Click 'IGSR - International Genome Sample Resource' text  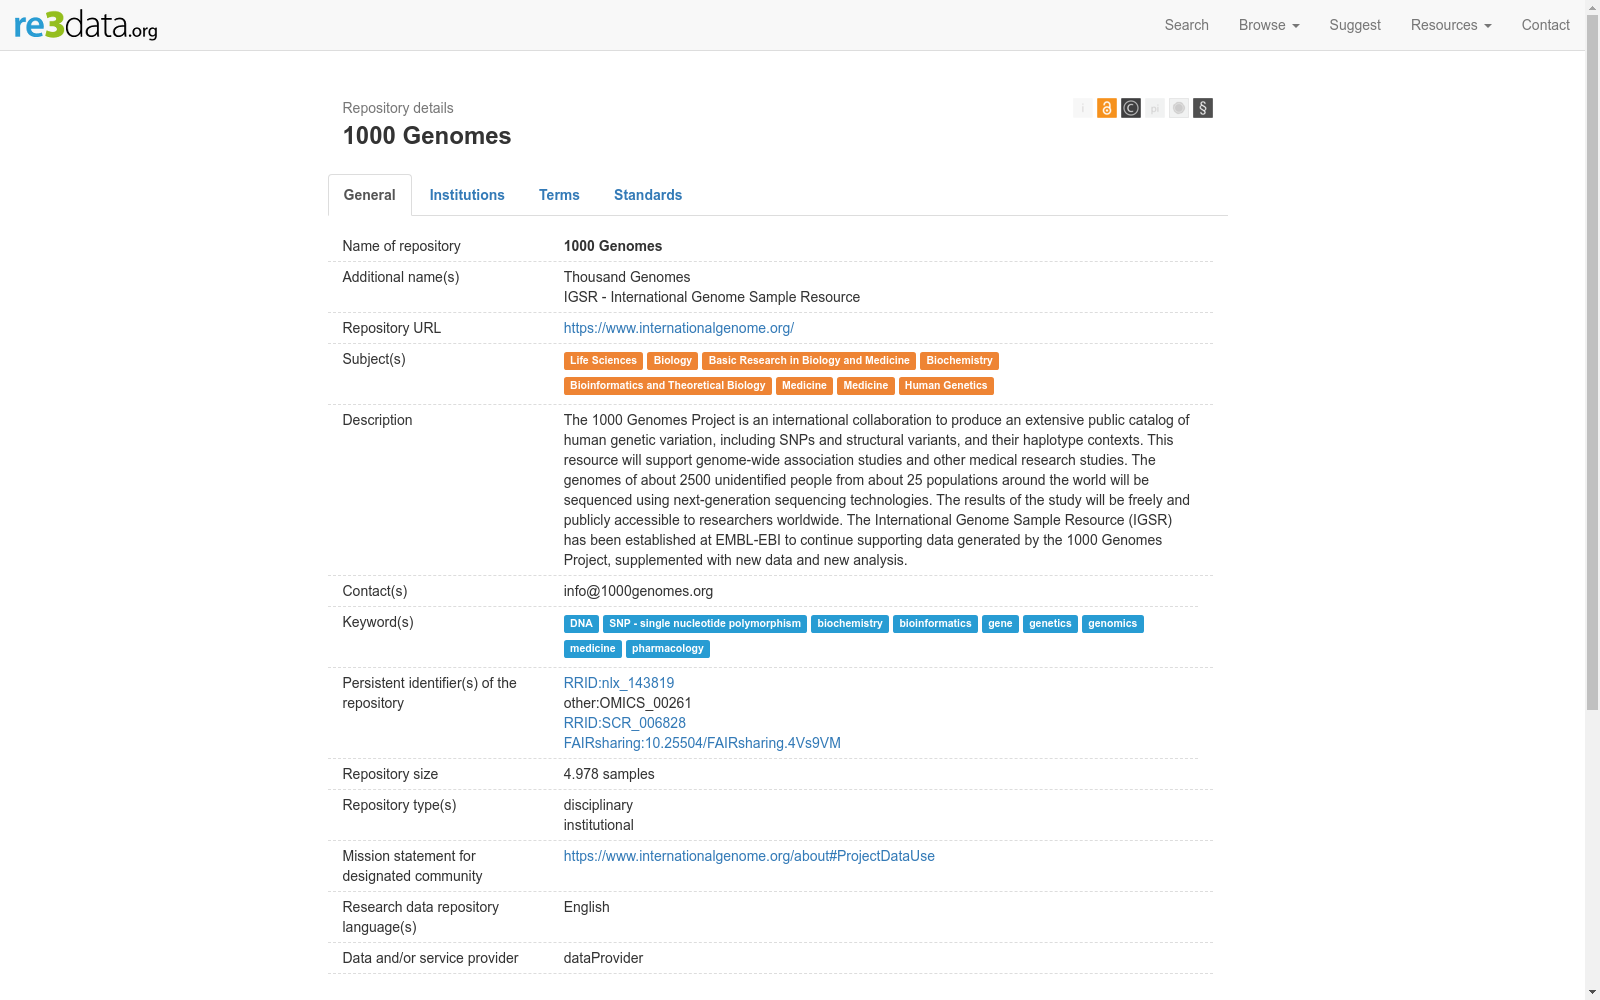[x=712, y=297]
